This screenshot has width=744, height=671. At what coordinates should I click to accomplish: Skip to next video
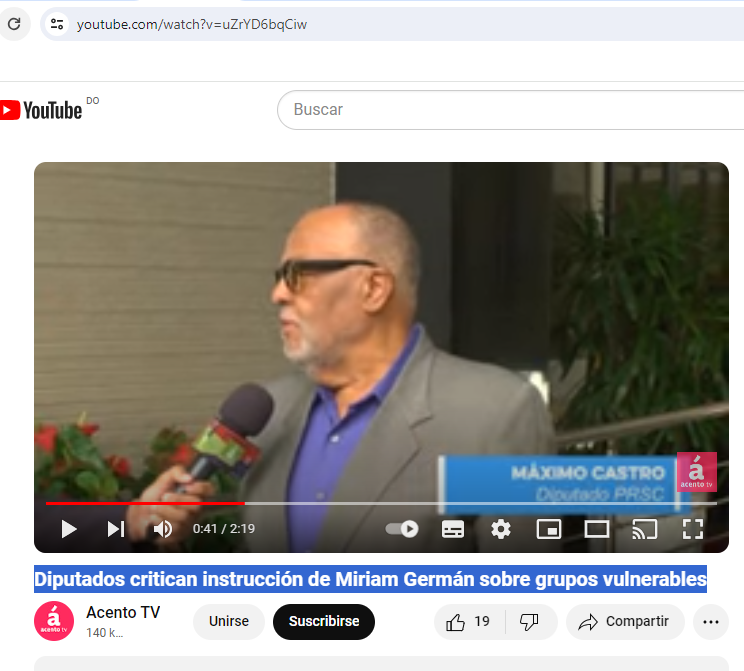[116, 529]
